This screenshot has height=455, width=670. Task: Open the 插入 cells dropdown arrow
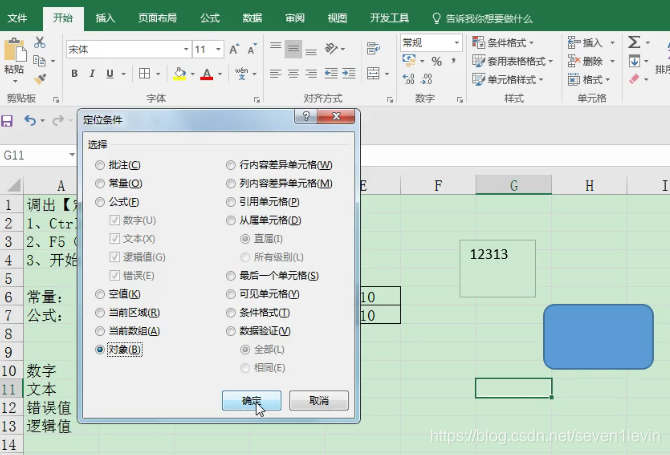tap(612, 43)
